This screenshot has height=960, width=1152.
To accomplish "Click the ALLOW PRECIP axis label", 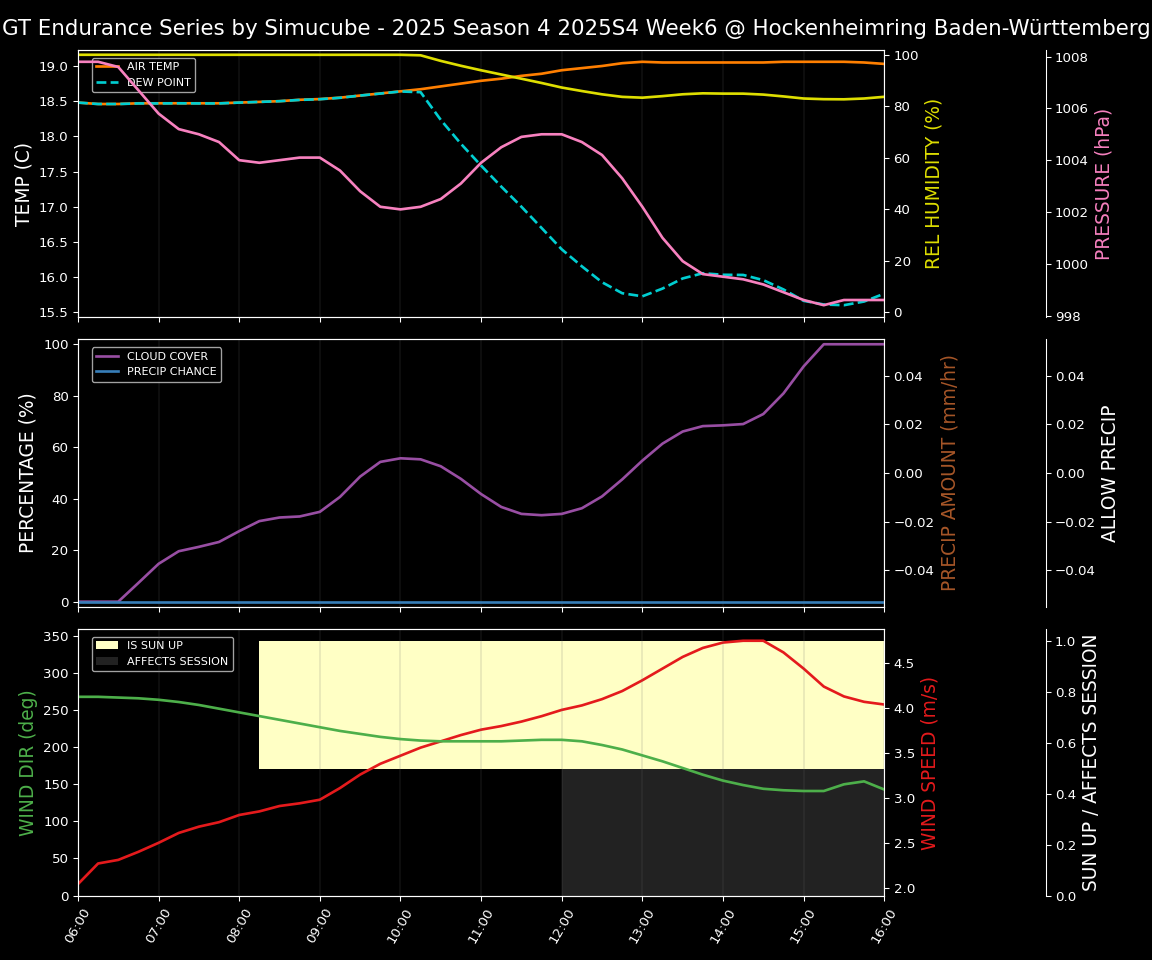I will tap(1109, 473).
